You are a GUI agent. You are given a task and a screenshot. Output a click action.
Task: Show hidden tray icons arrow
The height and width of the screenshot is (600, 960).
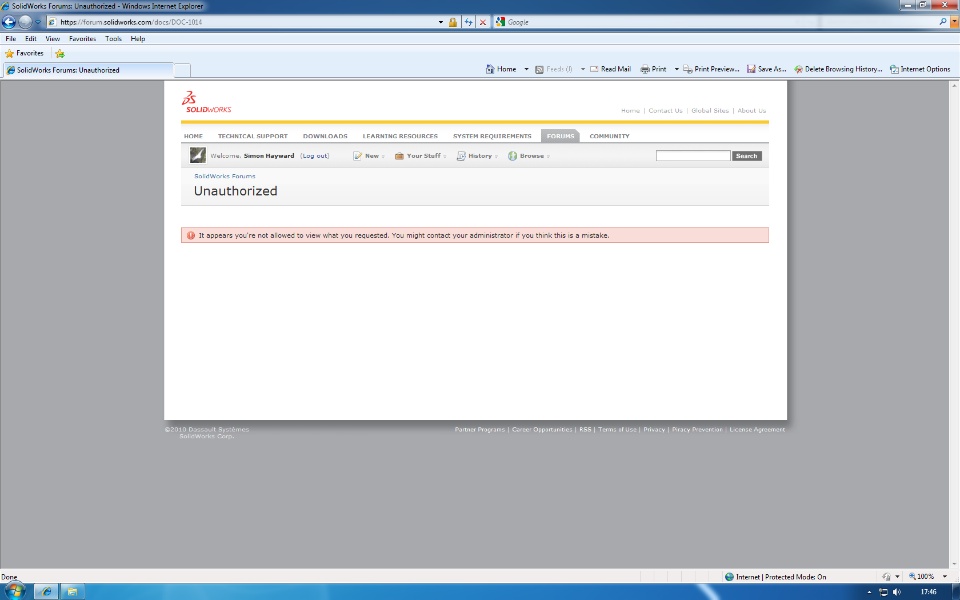pyautogui.click(x=869, y=593)
